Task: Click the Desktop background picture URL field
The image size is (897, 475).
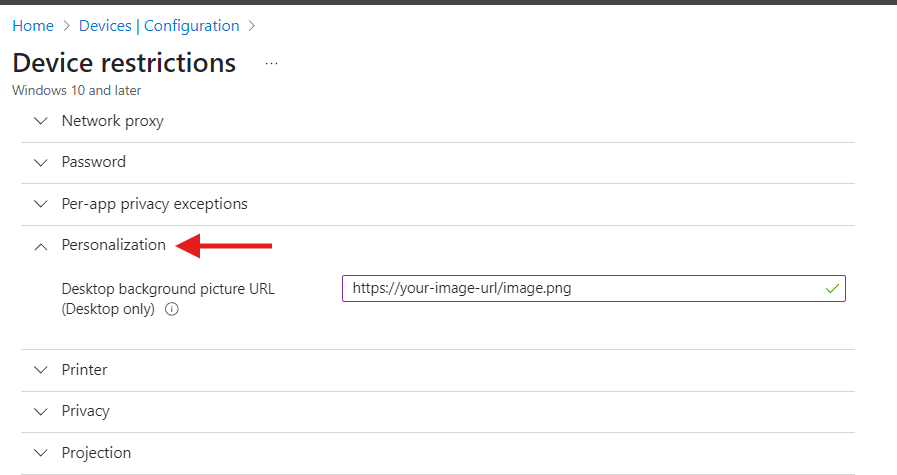Action: [580, 289]
